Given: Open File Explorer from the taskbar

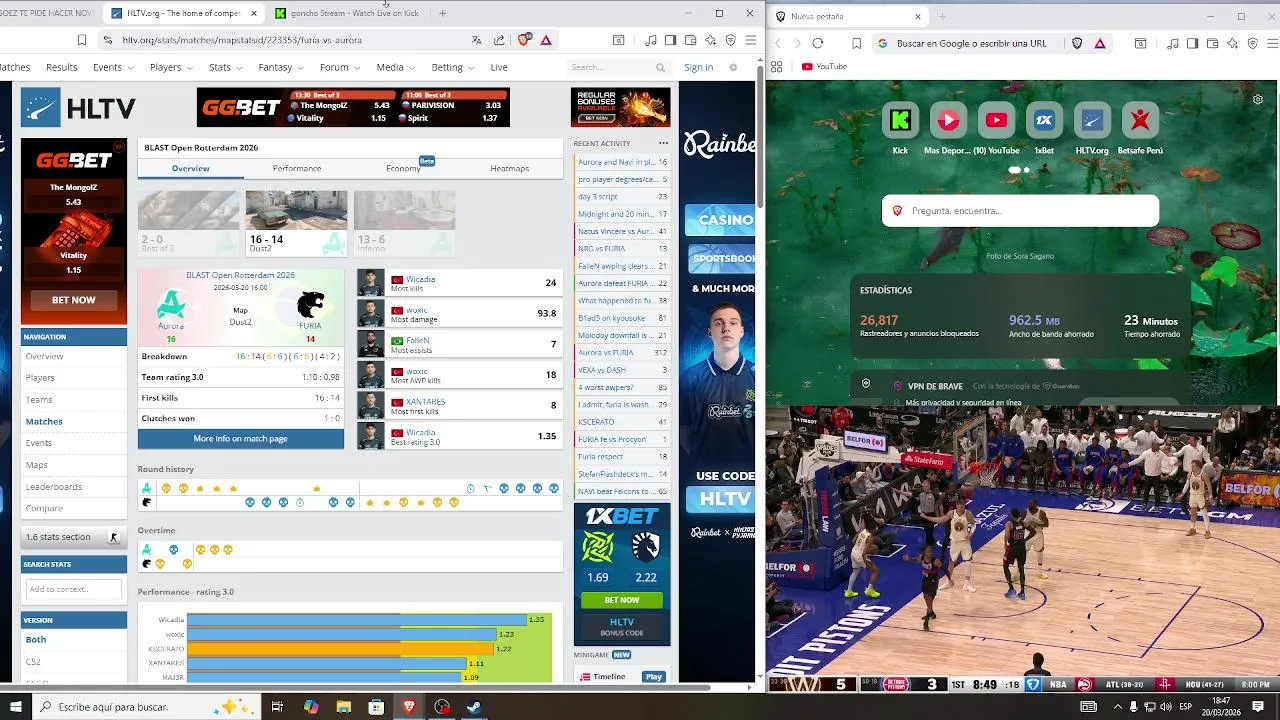Looking at the screenshot, I should pyautogui.click(x=344, y=707).
